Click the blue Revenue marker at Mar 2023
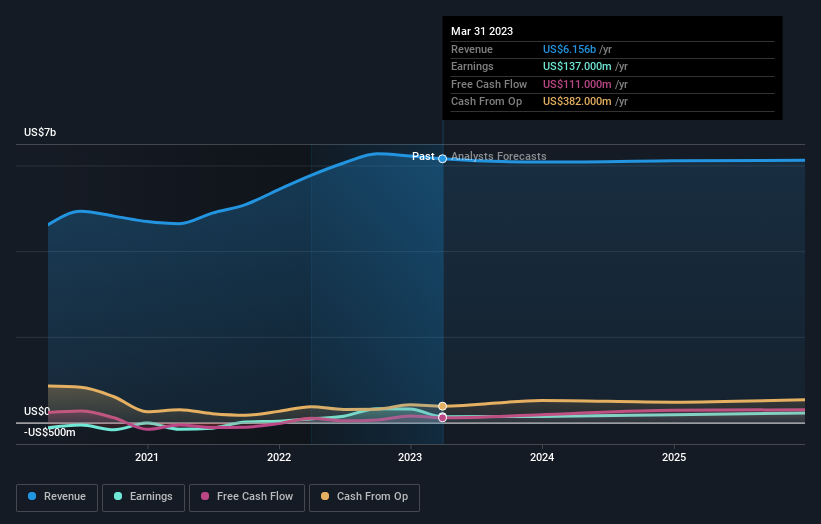 (x=442, y=159)
